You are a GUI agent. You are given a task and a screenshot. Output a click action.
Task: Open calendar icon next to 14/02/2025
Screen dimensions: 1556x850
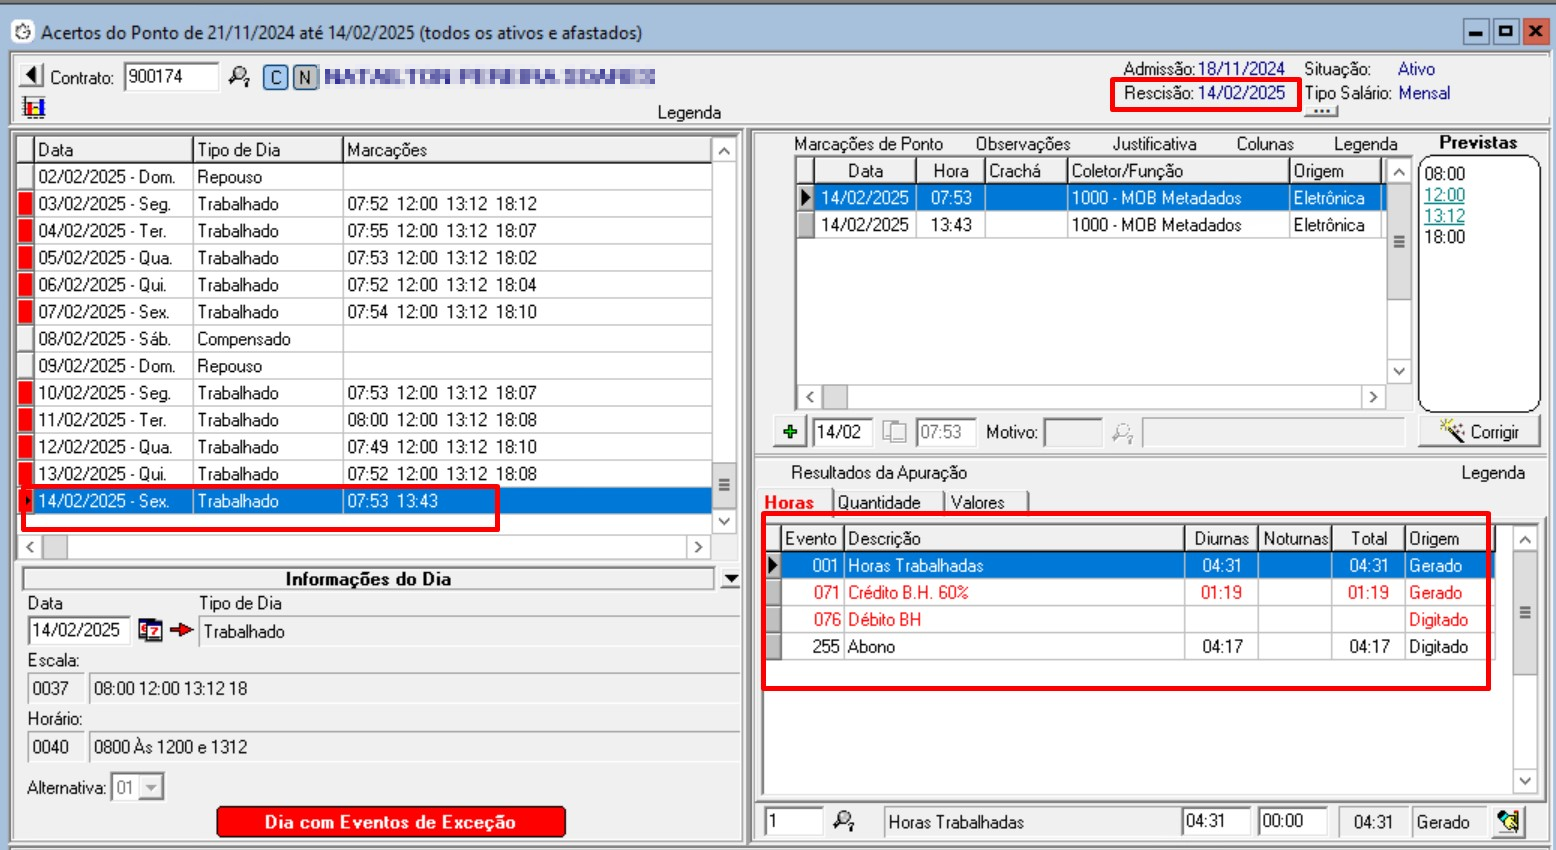click(x=150, y=630)
